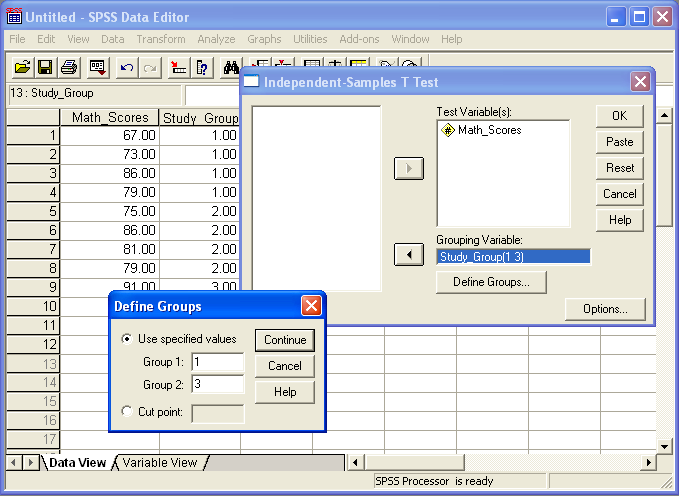
Task: Open the File menu
Action: click(x=17, y=39)
